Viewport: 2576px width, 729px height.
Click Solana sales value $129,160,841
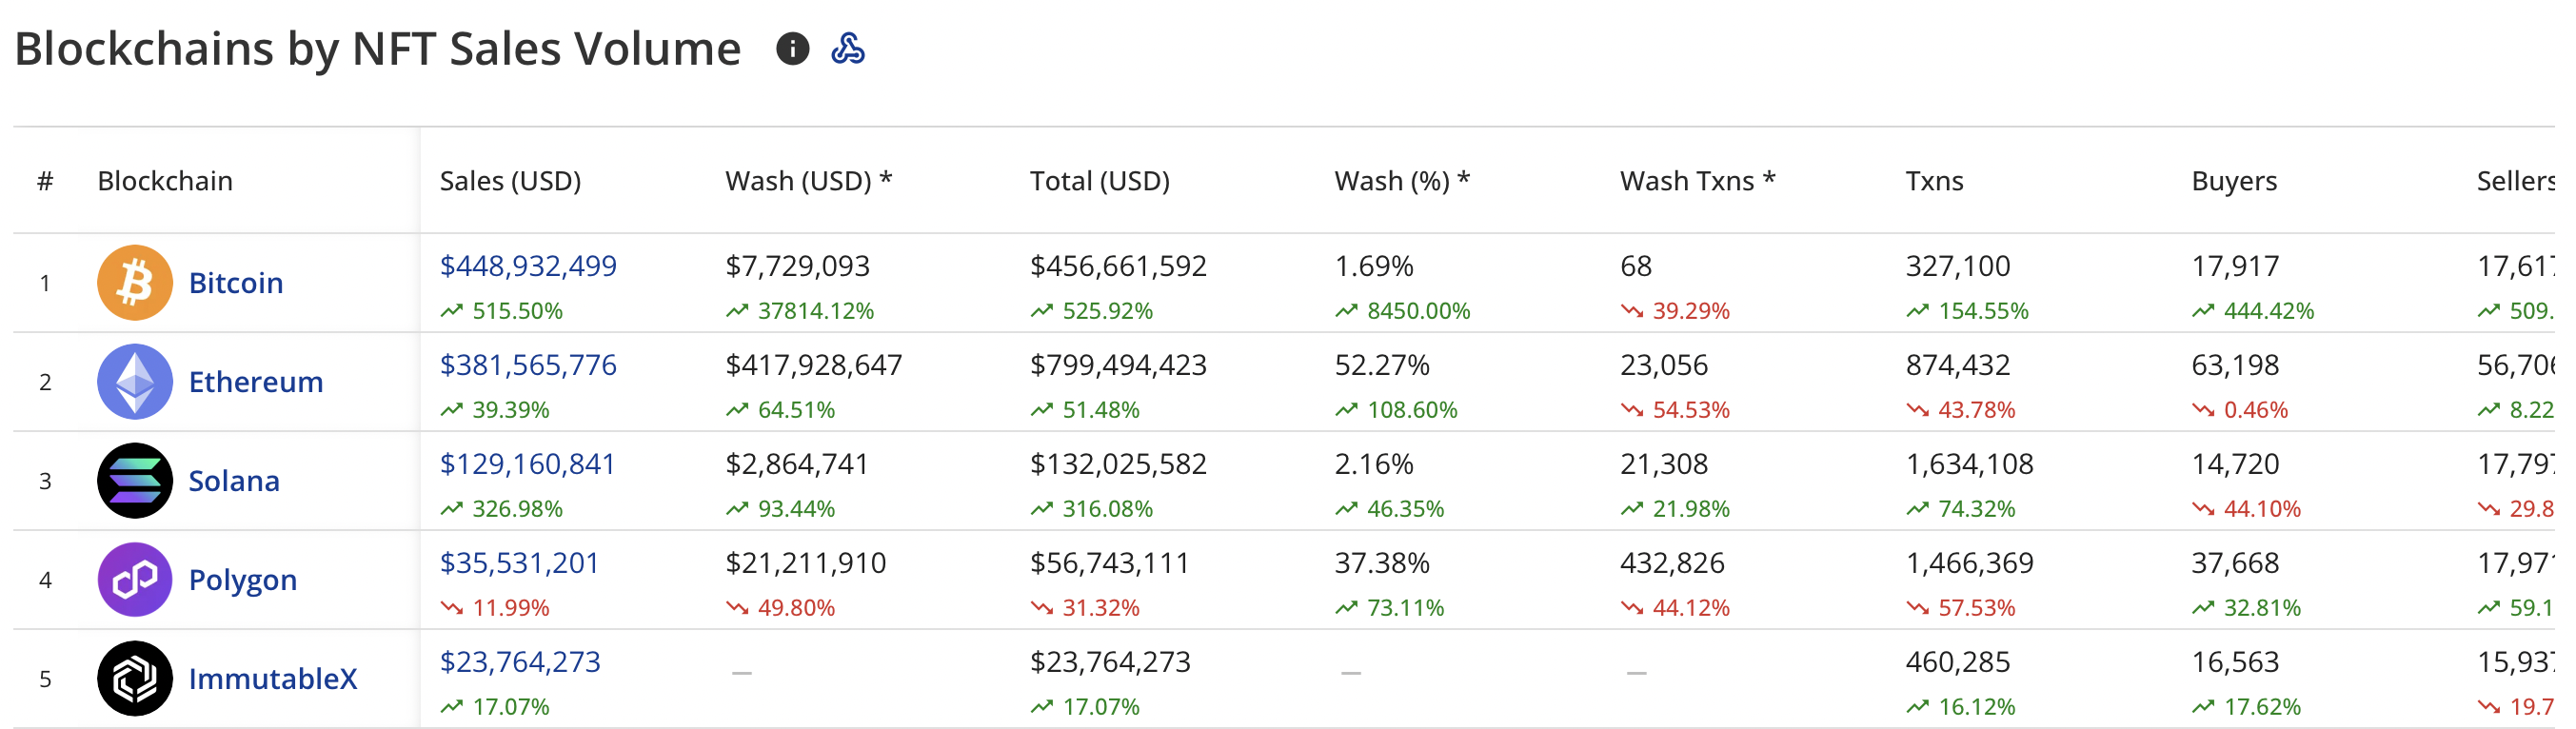point(527,464)
